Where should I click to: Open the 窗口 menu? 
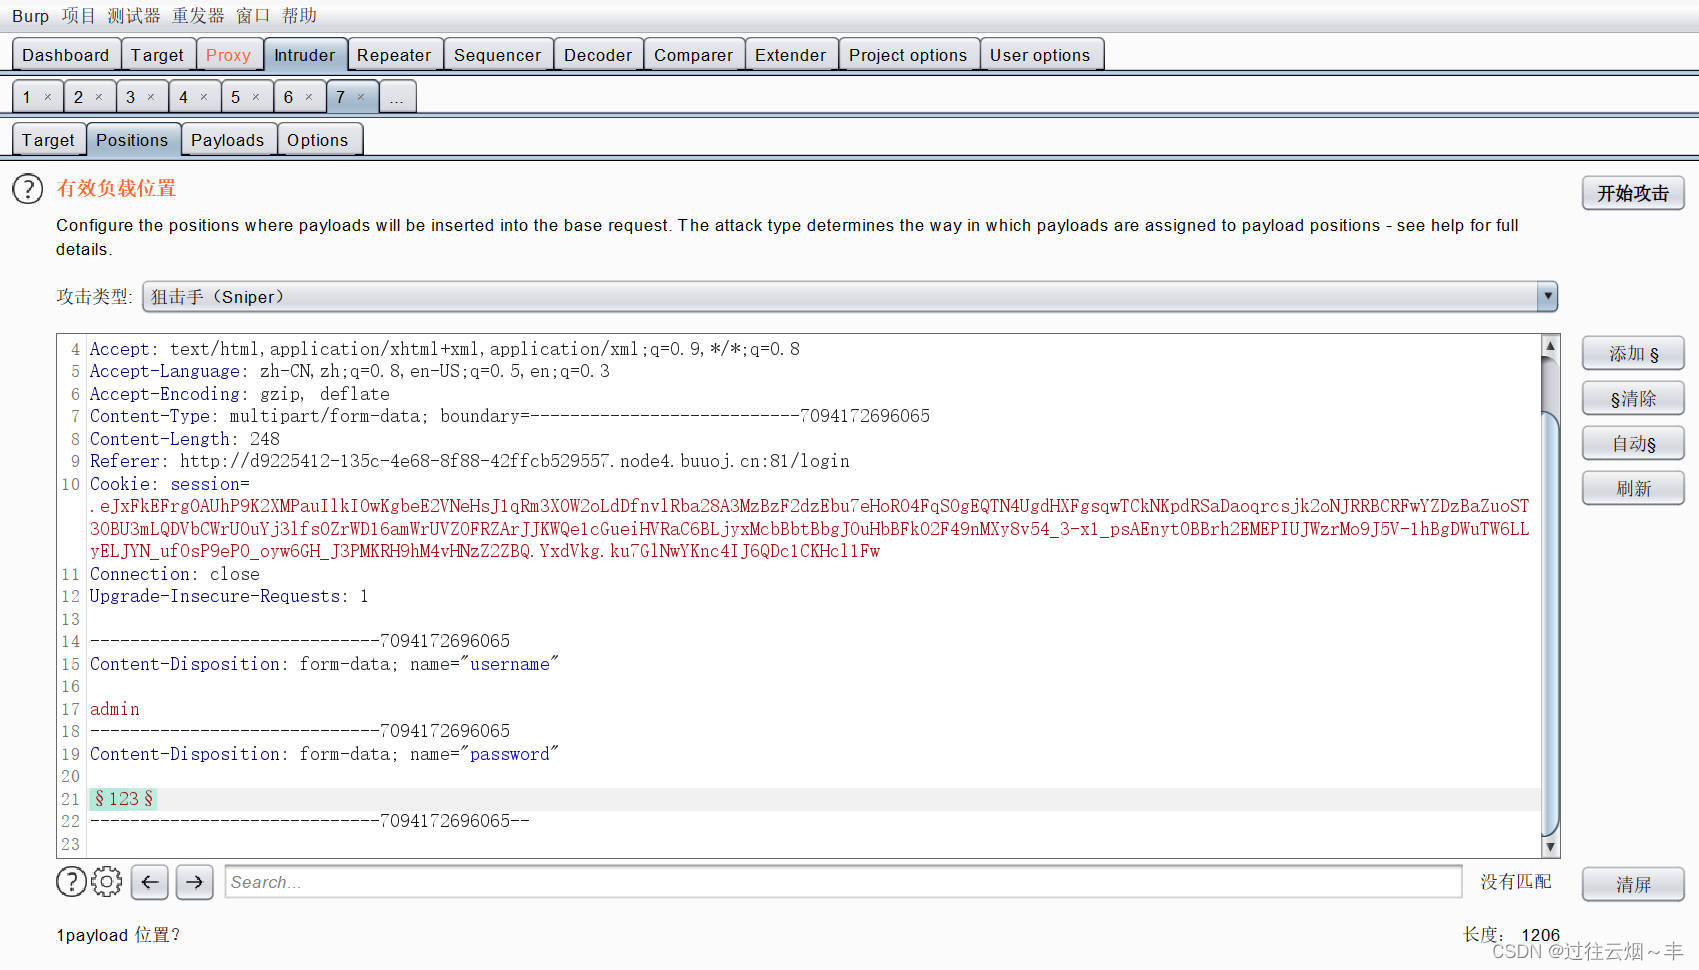pyautogui.click(x=253, y=16)
